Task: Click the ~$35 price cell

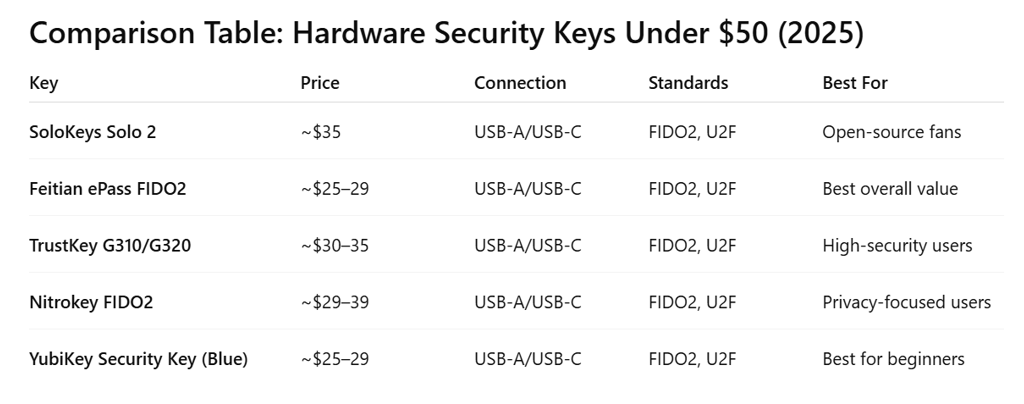Action: [321, 131]
